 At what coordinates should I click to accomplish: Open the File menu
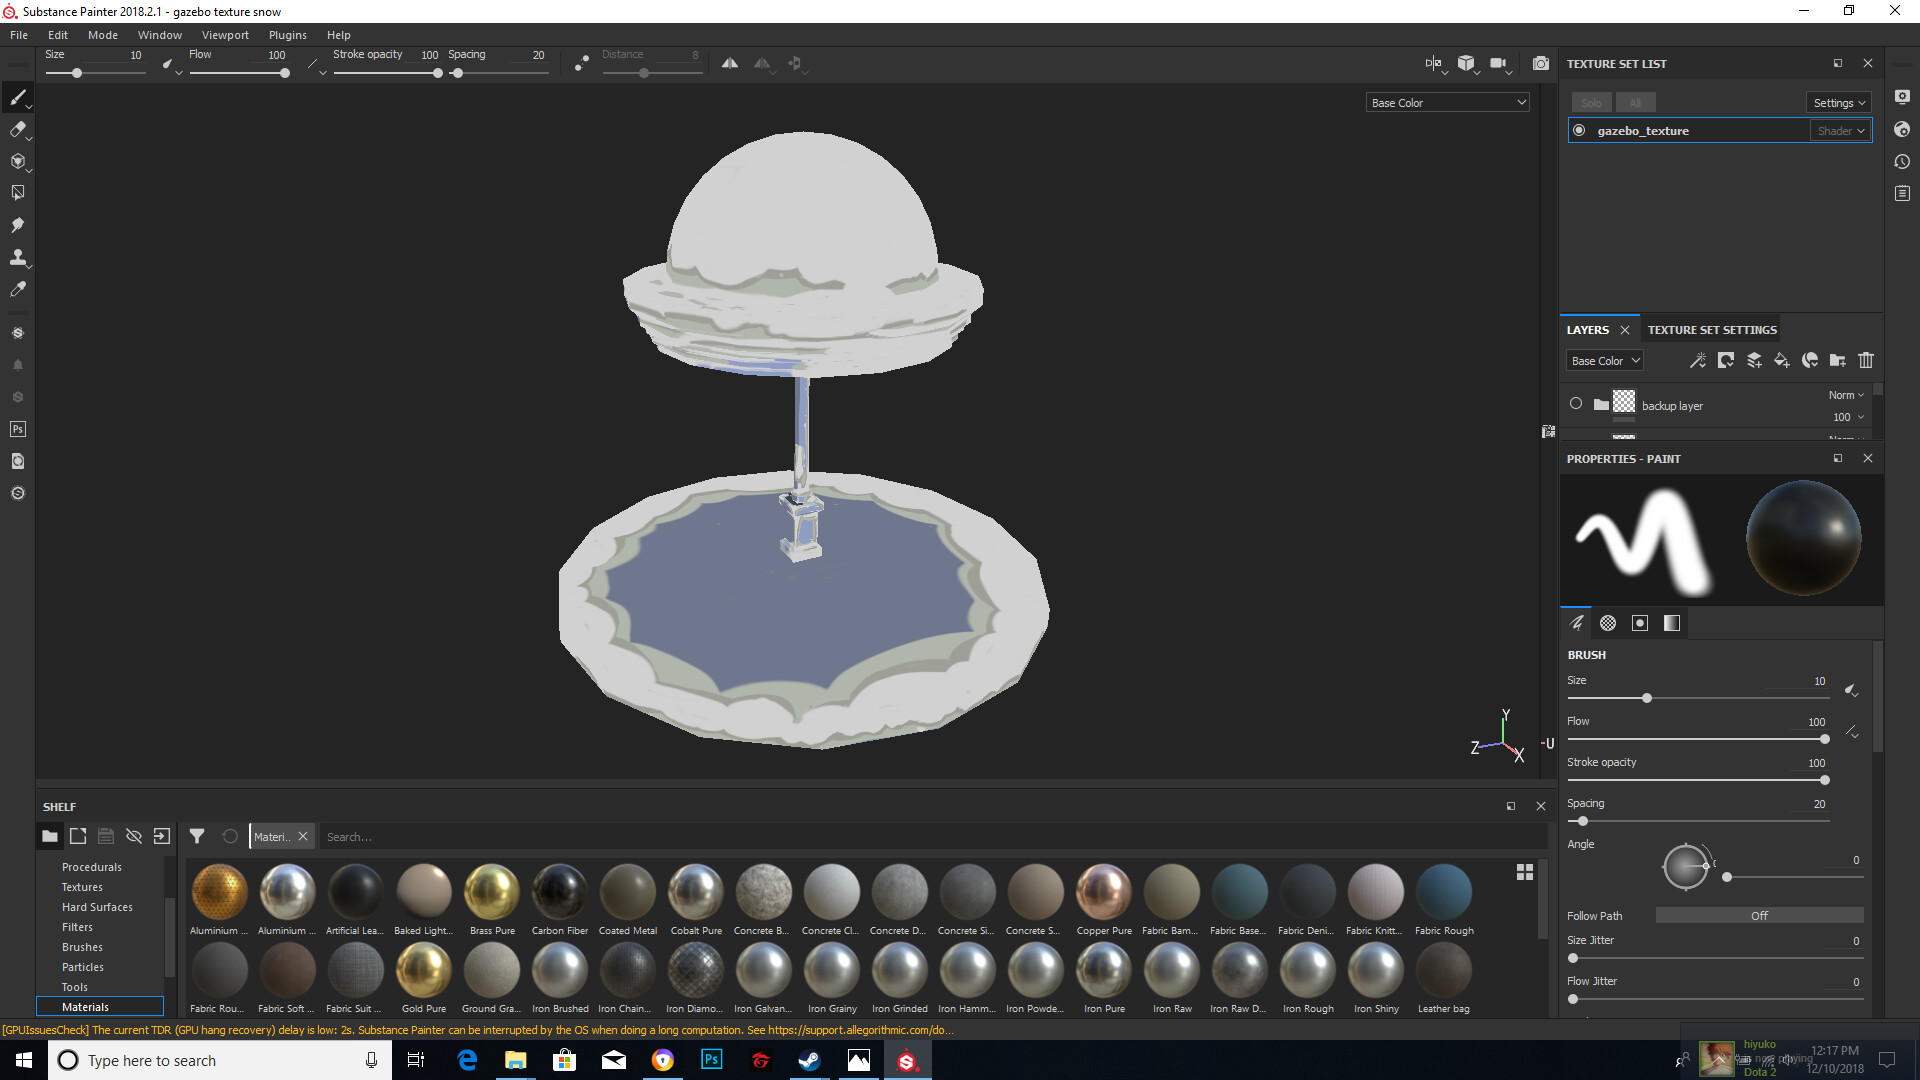tap(19, 34)
